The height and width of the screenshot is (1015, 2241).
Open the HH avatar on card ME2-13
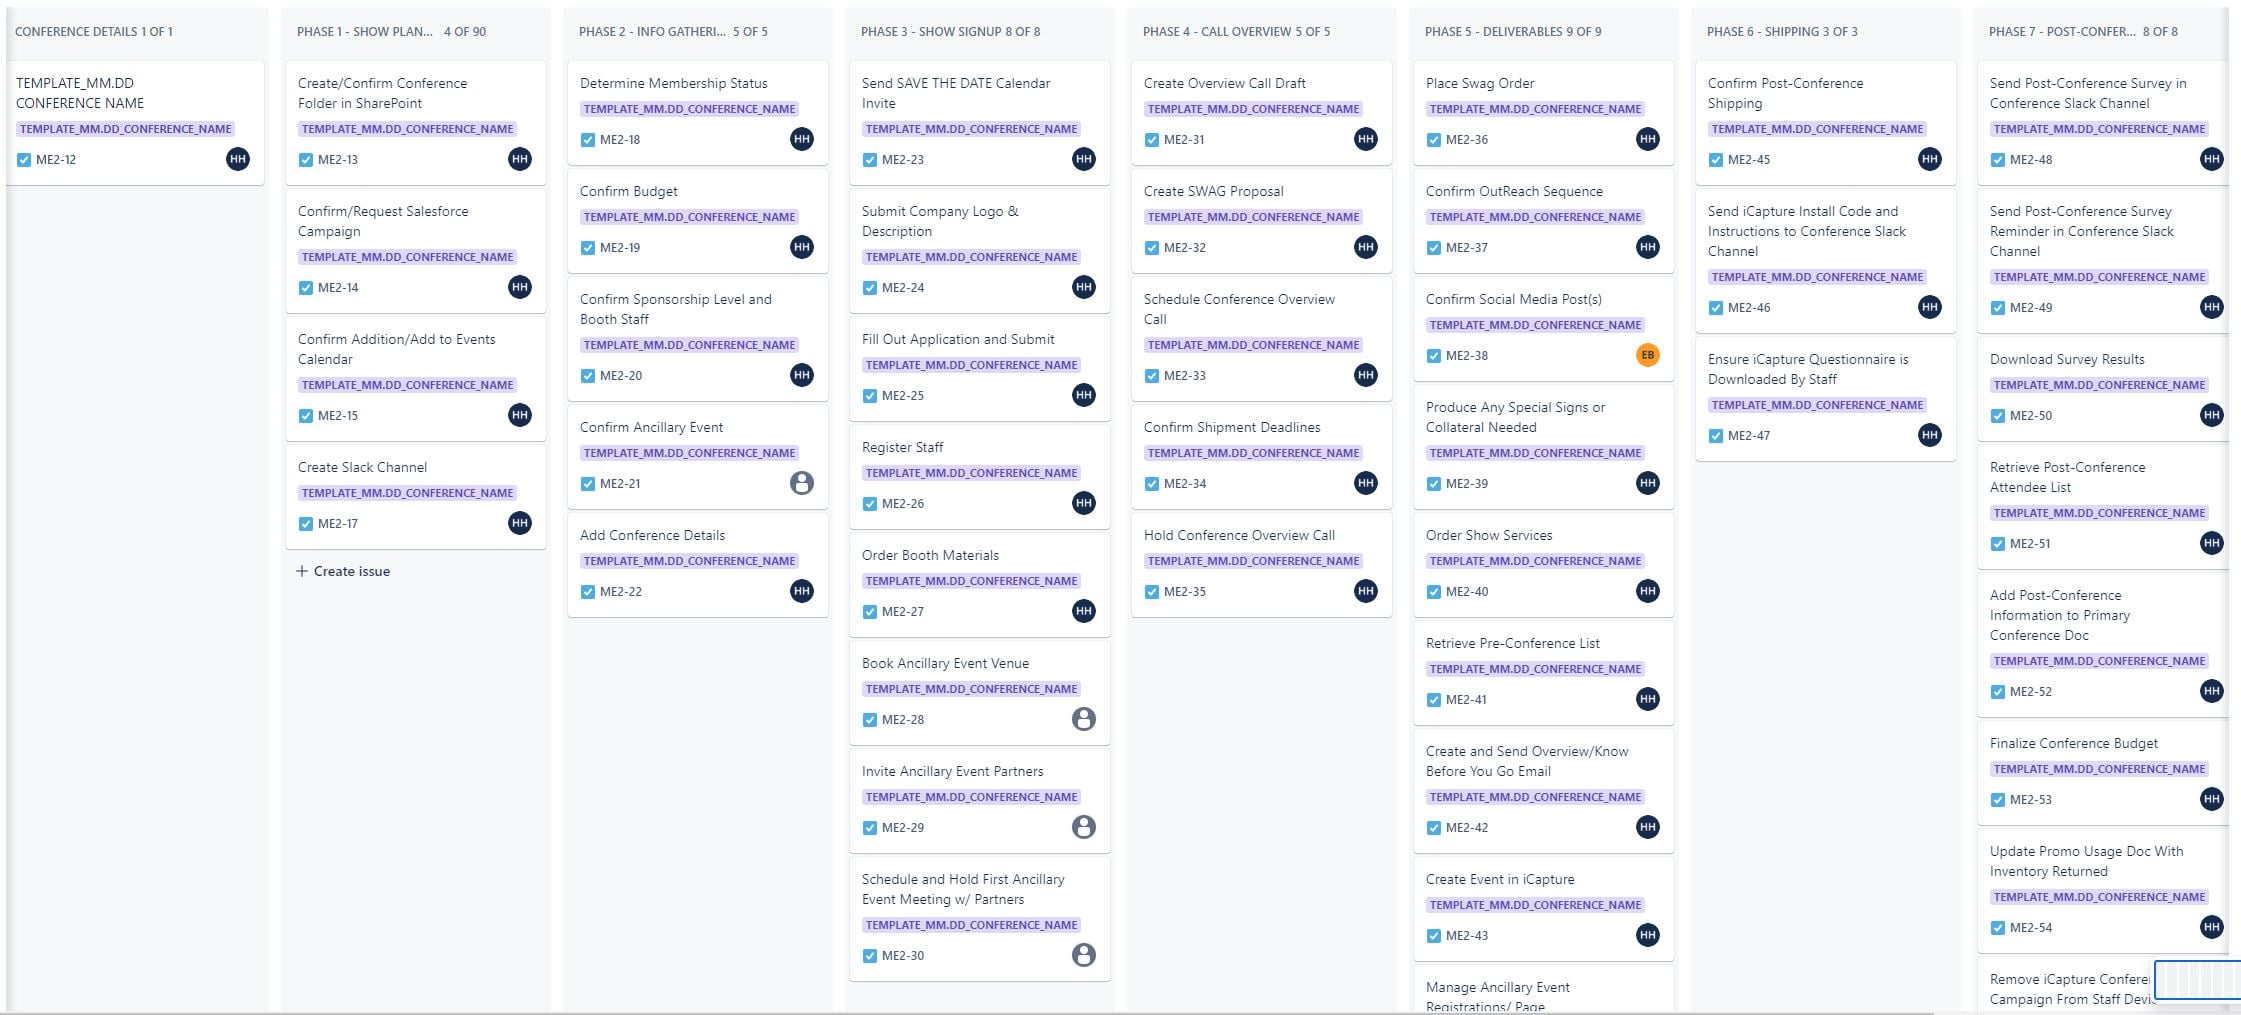click(519, 159)
